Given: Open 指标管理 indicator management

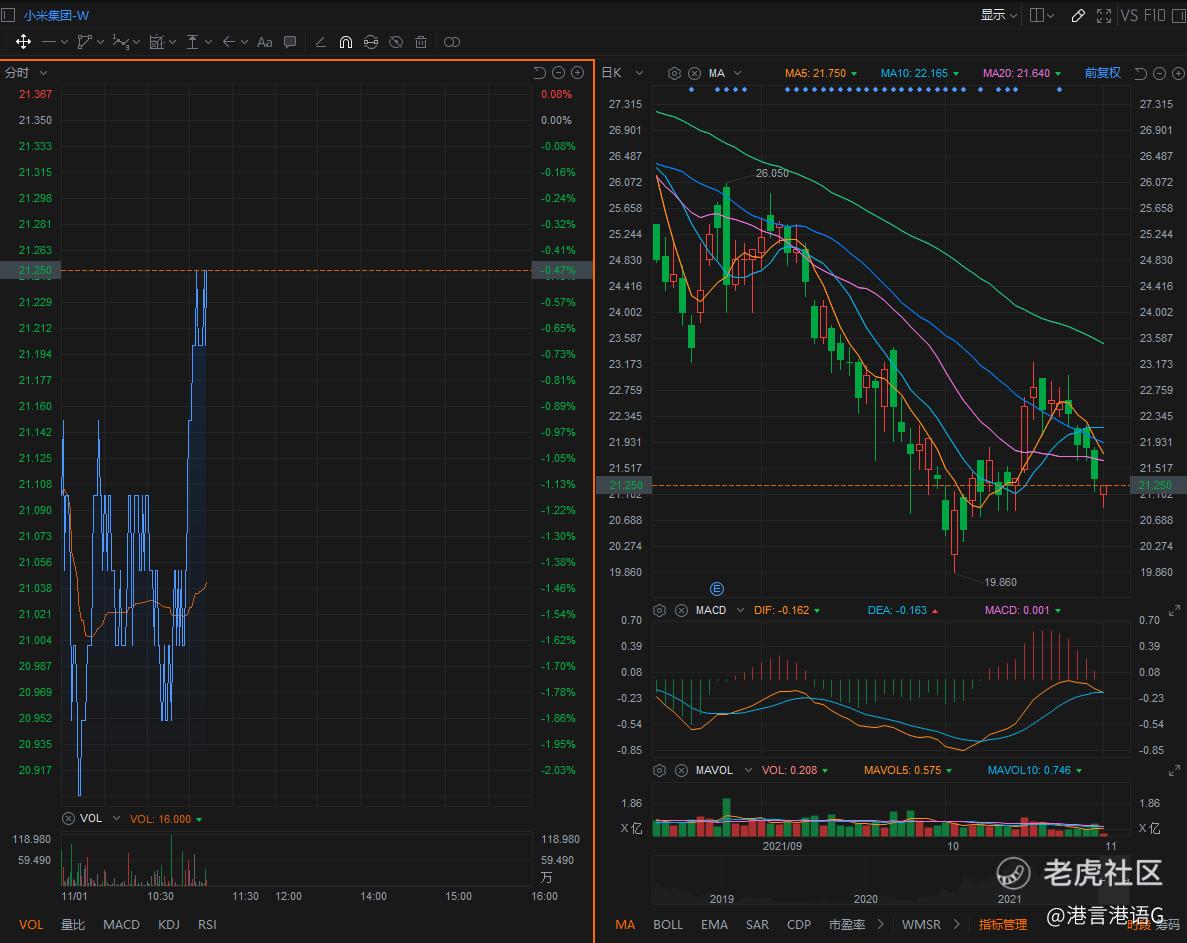Looking at the screenshot, I should (x=1002, y=924).
